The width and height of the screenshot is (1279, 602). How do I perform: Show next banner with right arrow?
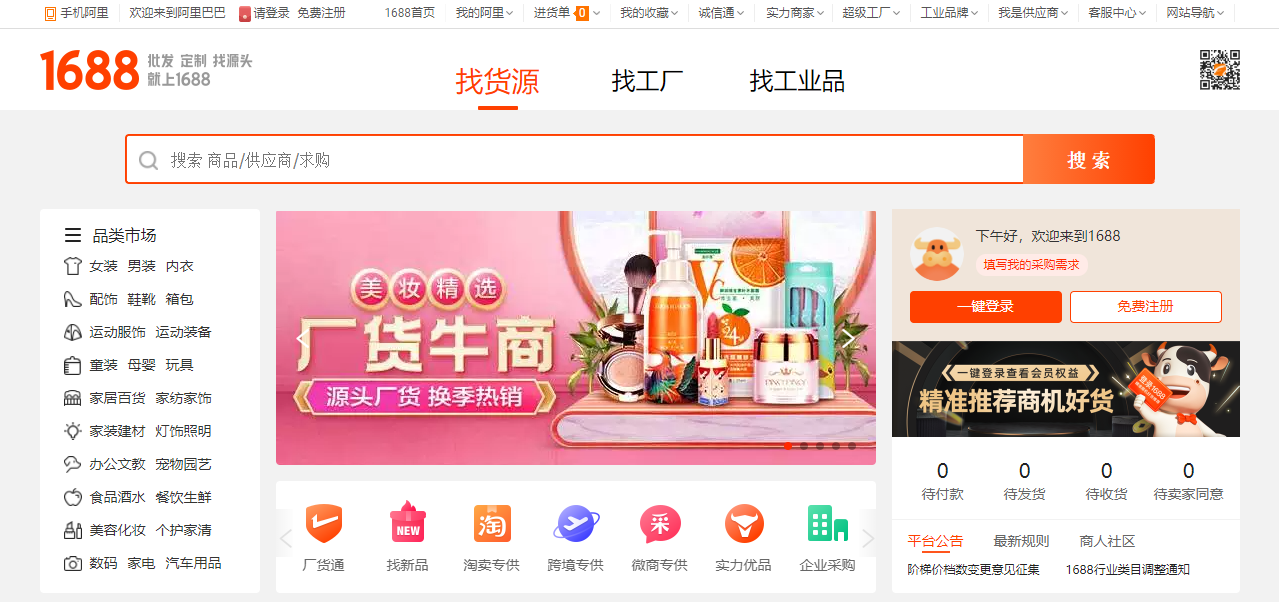pos(849,338)
